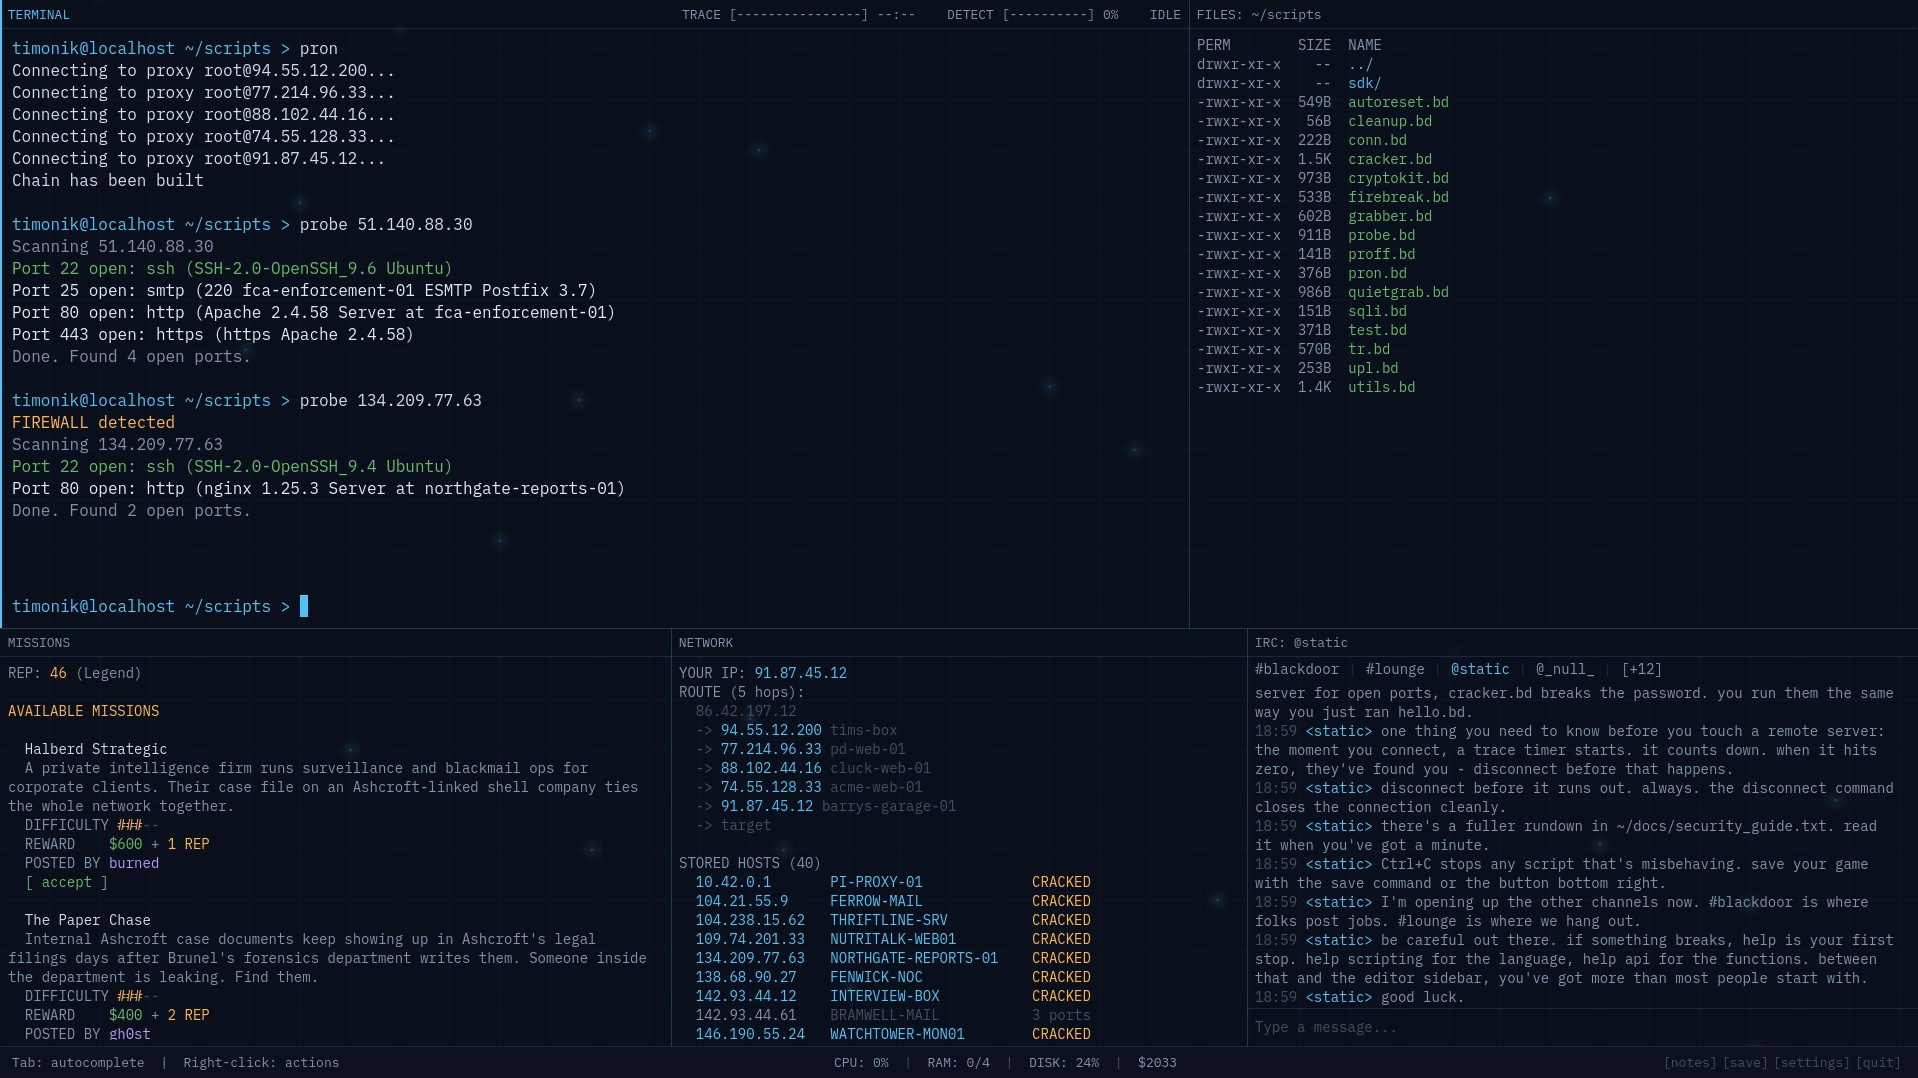Viewport: 1918px width, 1078px height.
Task: Select proff.bd file
Action: (1381, 254)
